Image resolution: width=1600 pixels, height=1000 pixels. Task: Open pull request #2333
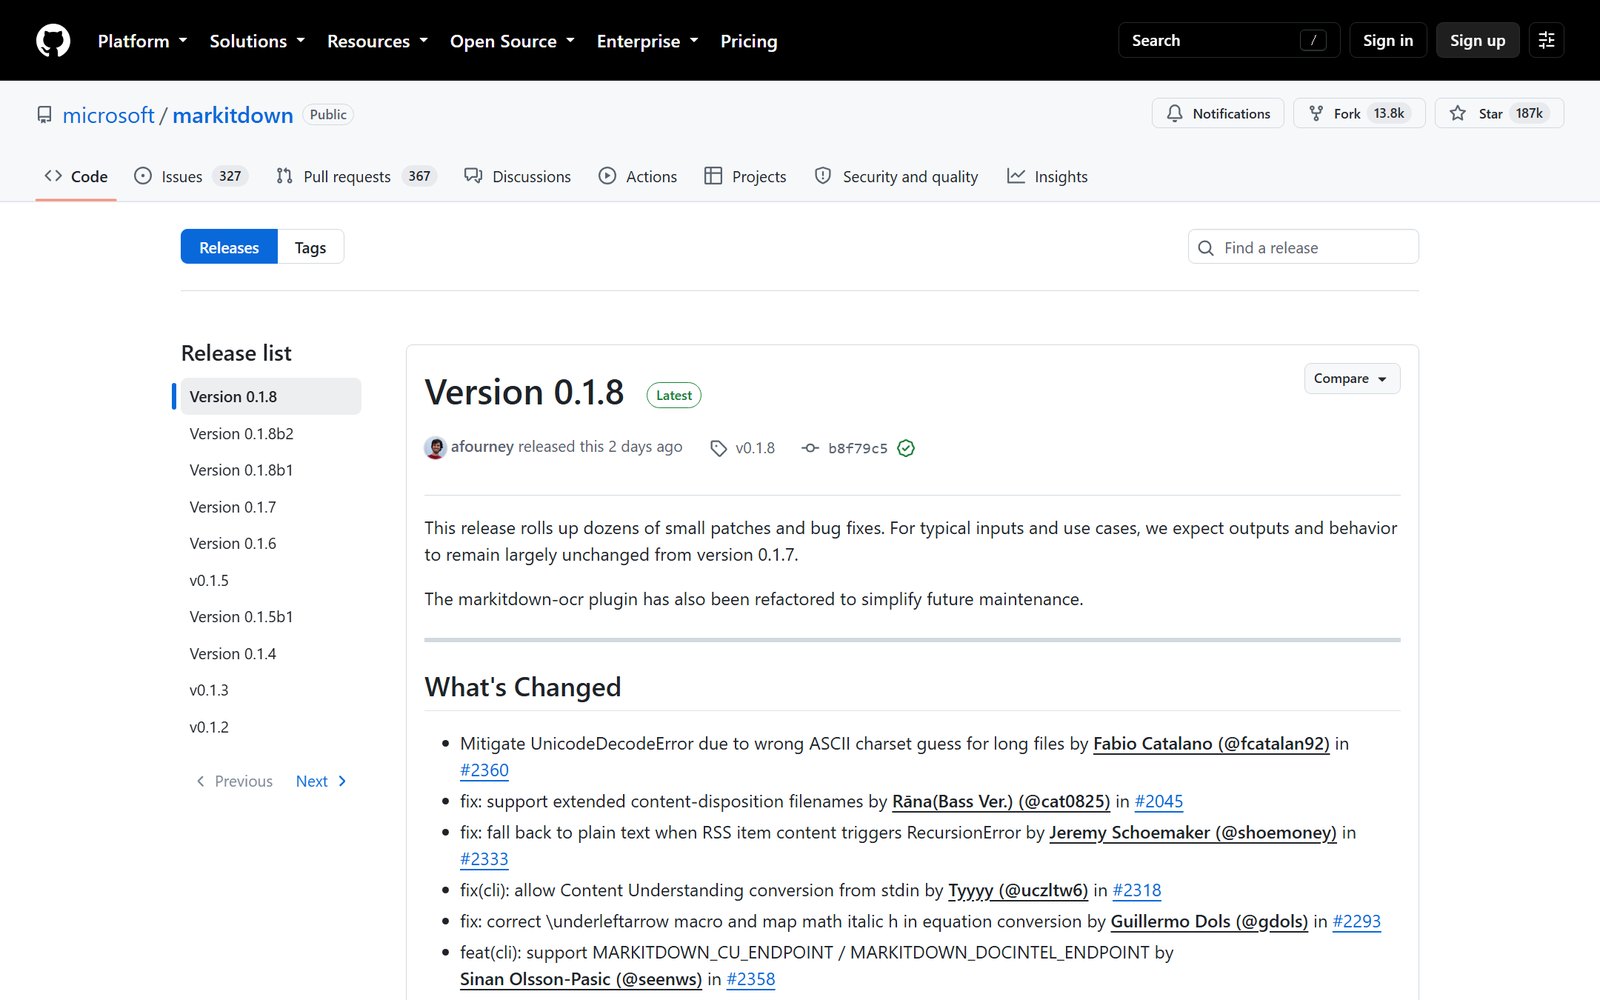pos(484,860)
